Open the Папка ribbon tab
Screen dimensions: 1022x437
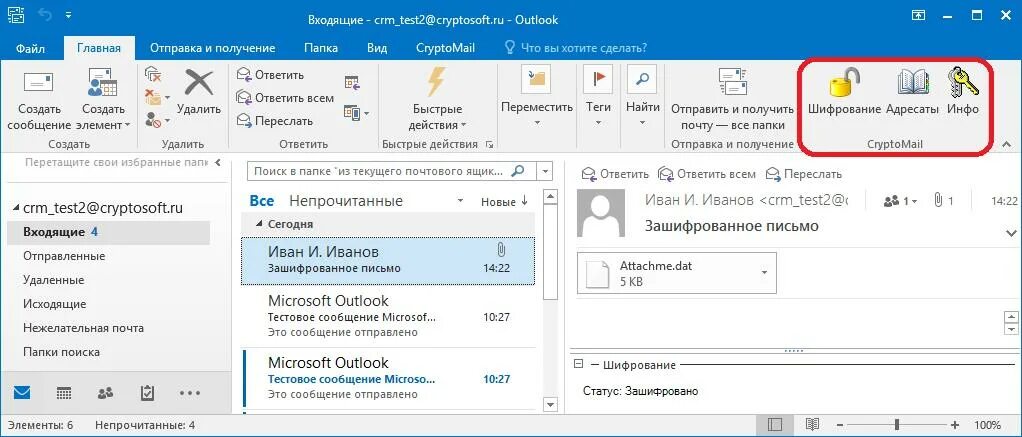tap(321, 48)
